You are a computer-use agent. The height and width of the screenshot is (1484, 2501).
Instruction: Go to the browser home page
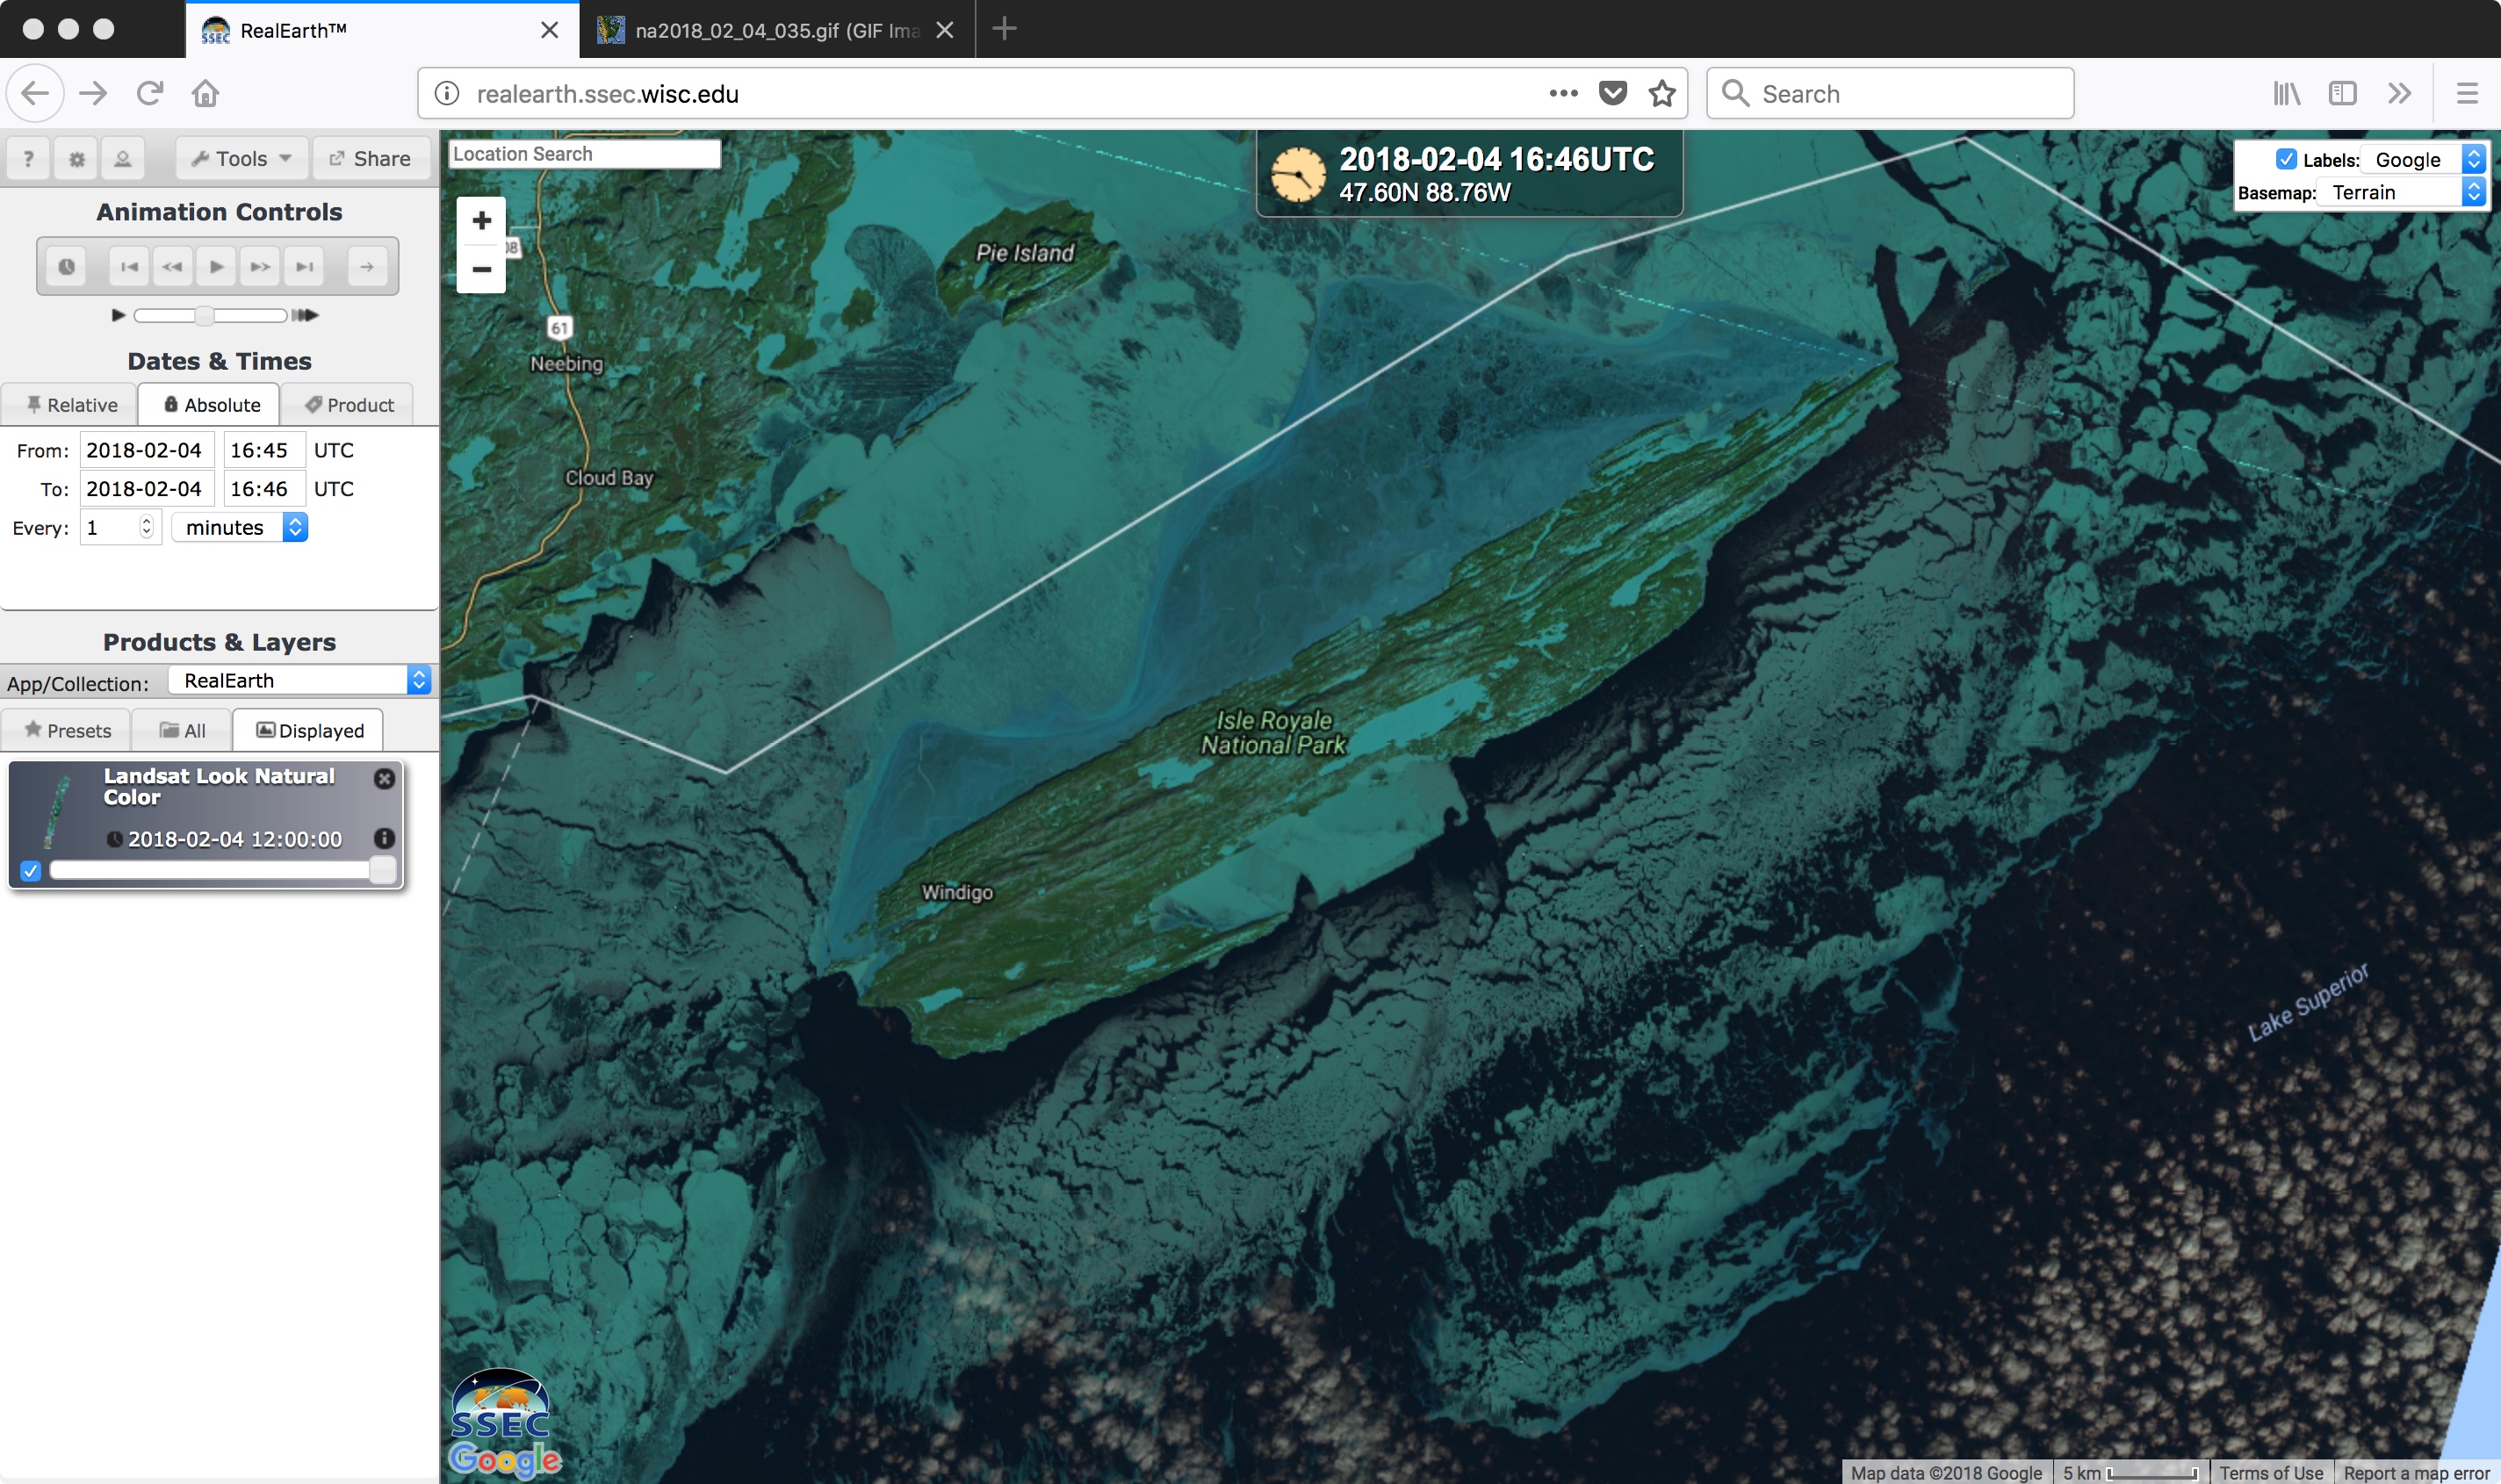pos(206,93)
